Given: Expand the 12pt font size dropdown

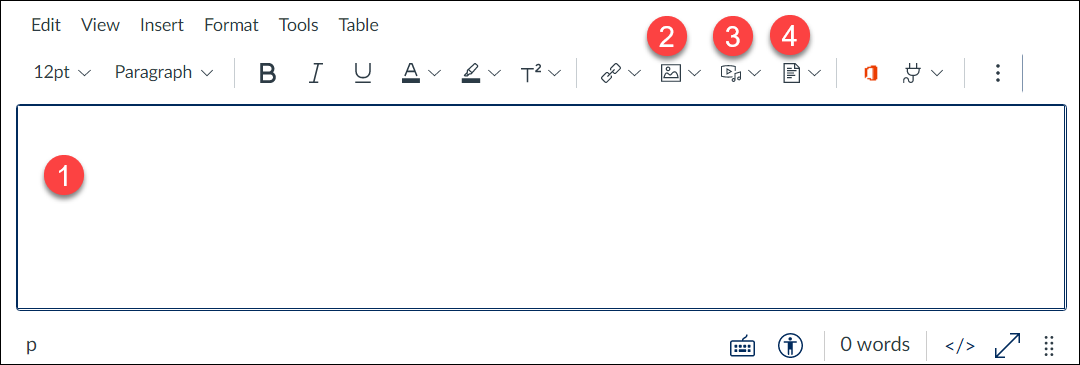Looking at the screenshot, I should point(62,72).
